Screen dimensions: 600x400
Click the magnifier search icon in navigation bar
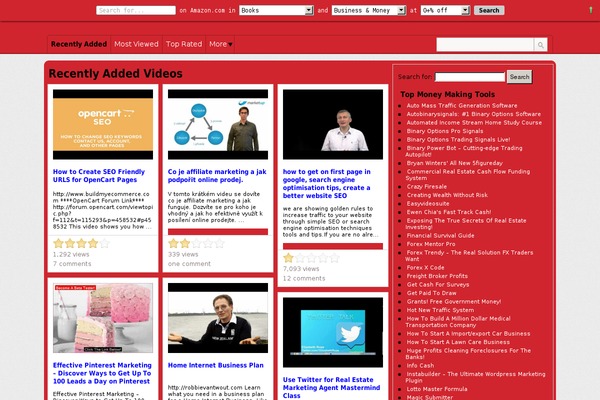coord(540,45)
